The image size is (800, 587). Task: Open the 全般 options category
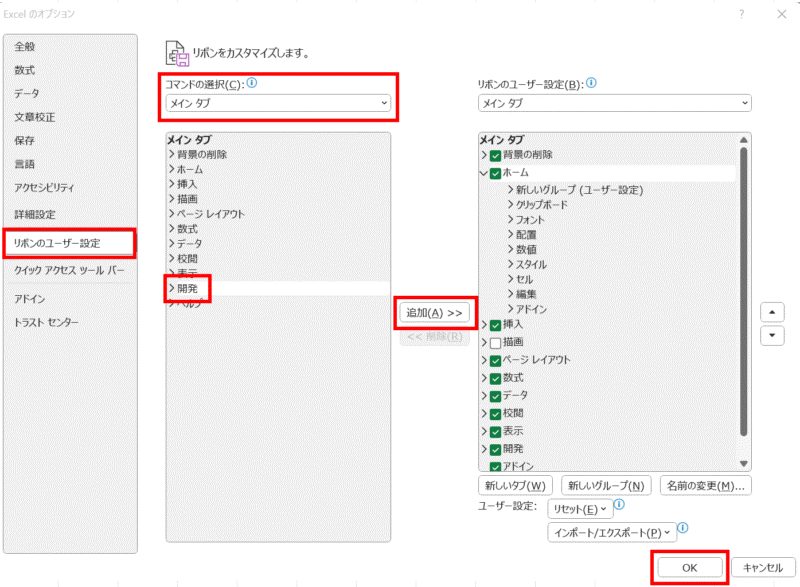(x=24, y=47)
